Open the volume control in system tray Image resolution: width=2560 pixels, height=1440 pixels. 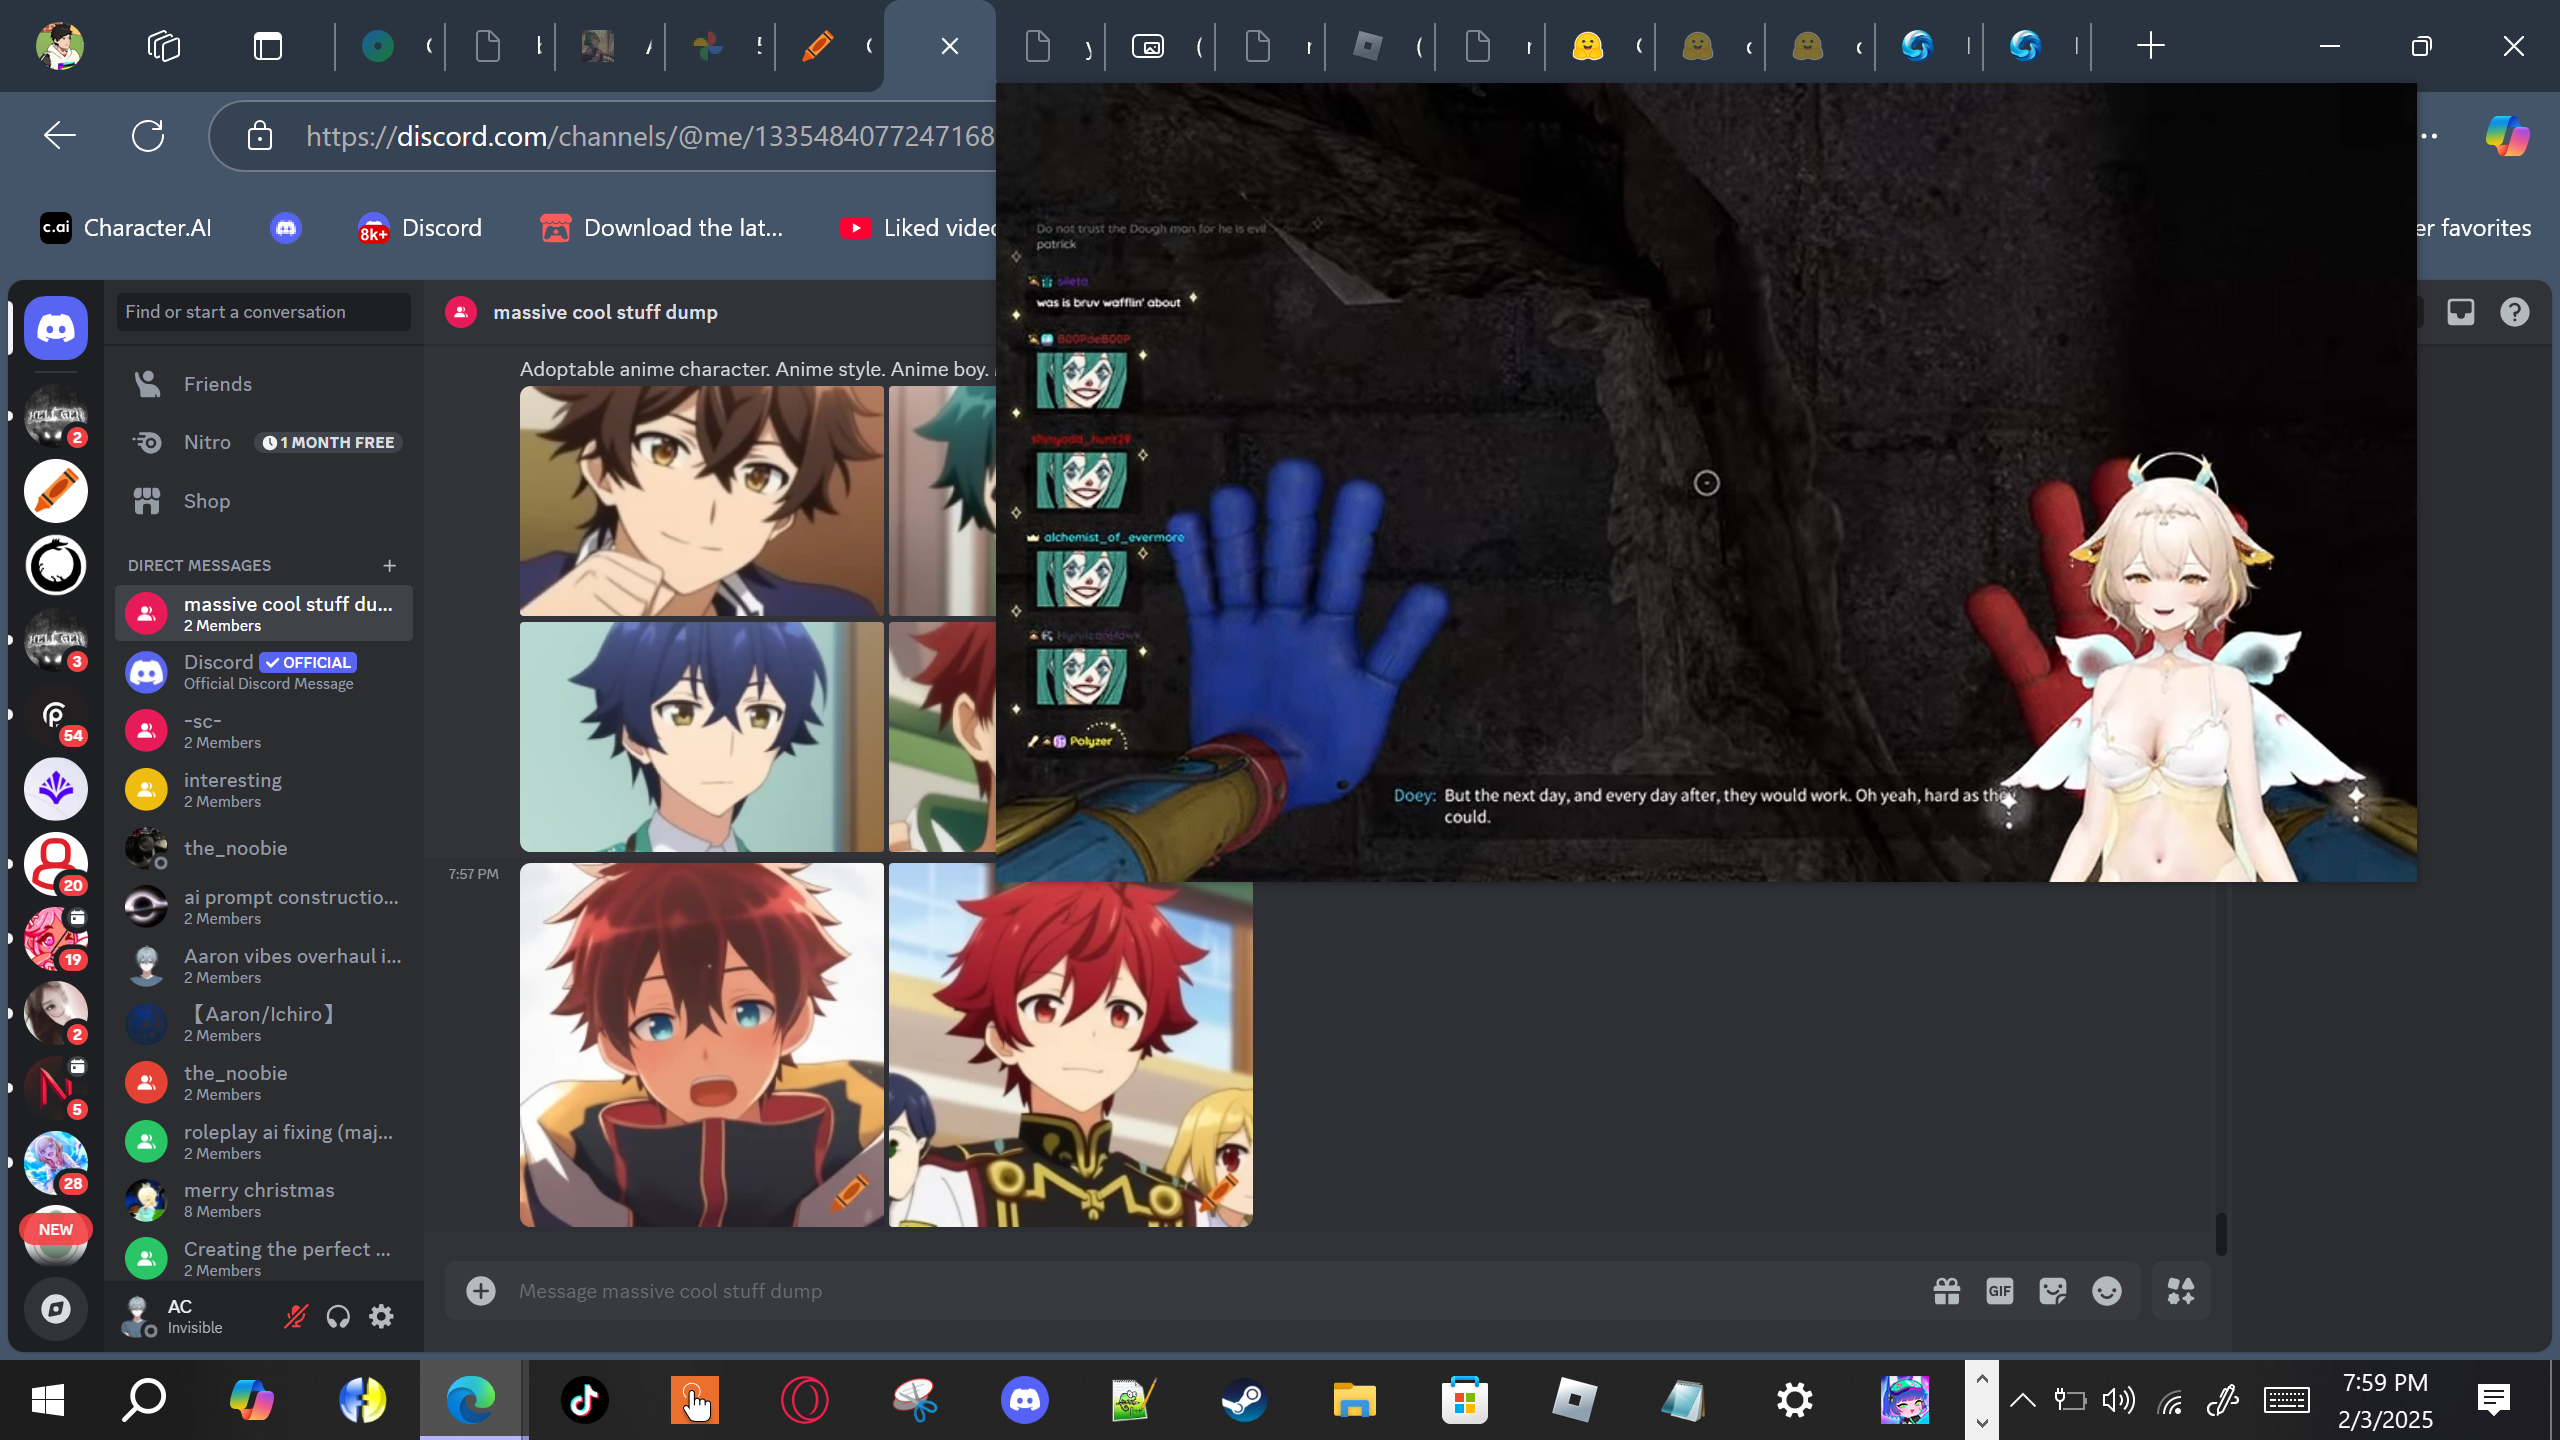tap(2118, 1400)
